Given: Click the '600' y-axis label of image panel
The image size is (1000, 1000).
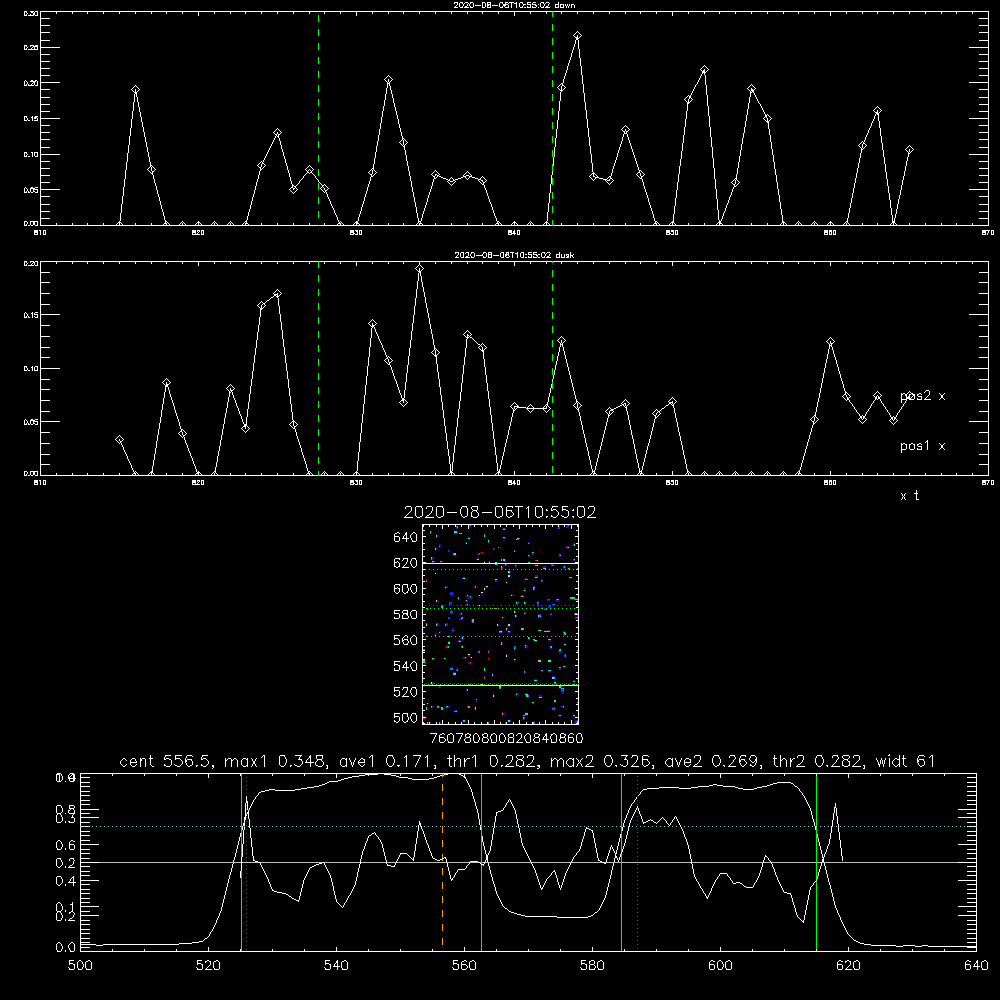Looking at the screenshot, I should [x=406, y=589].
